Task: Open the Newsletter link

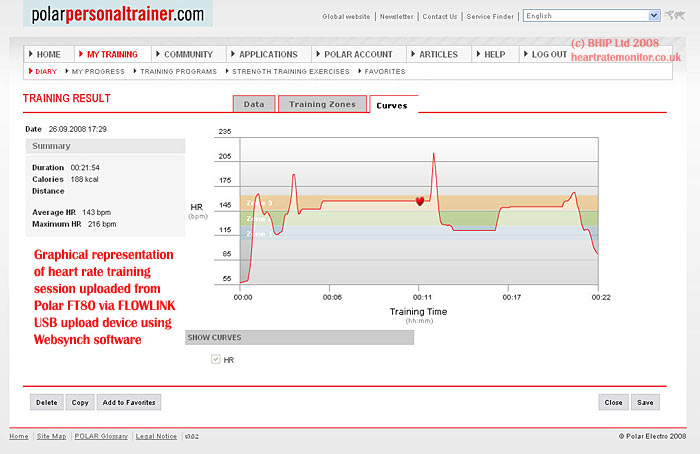Action: tap(396, 17)
